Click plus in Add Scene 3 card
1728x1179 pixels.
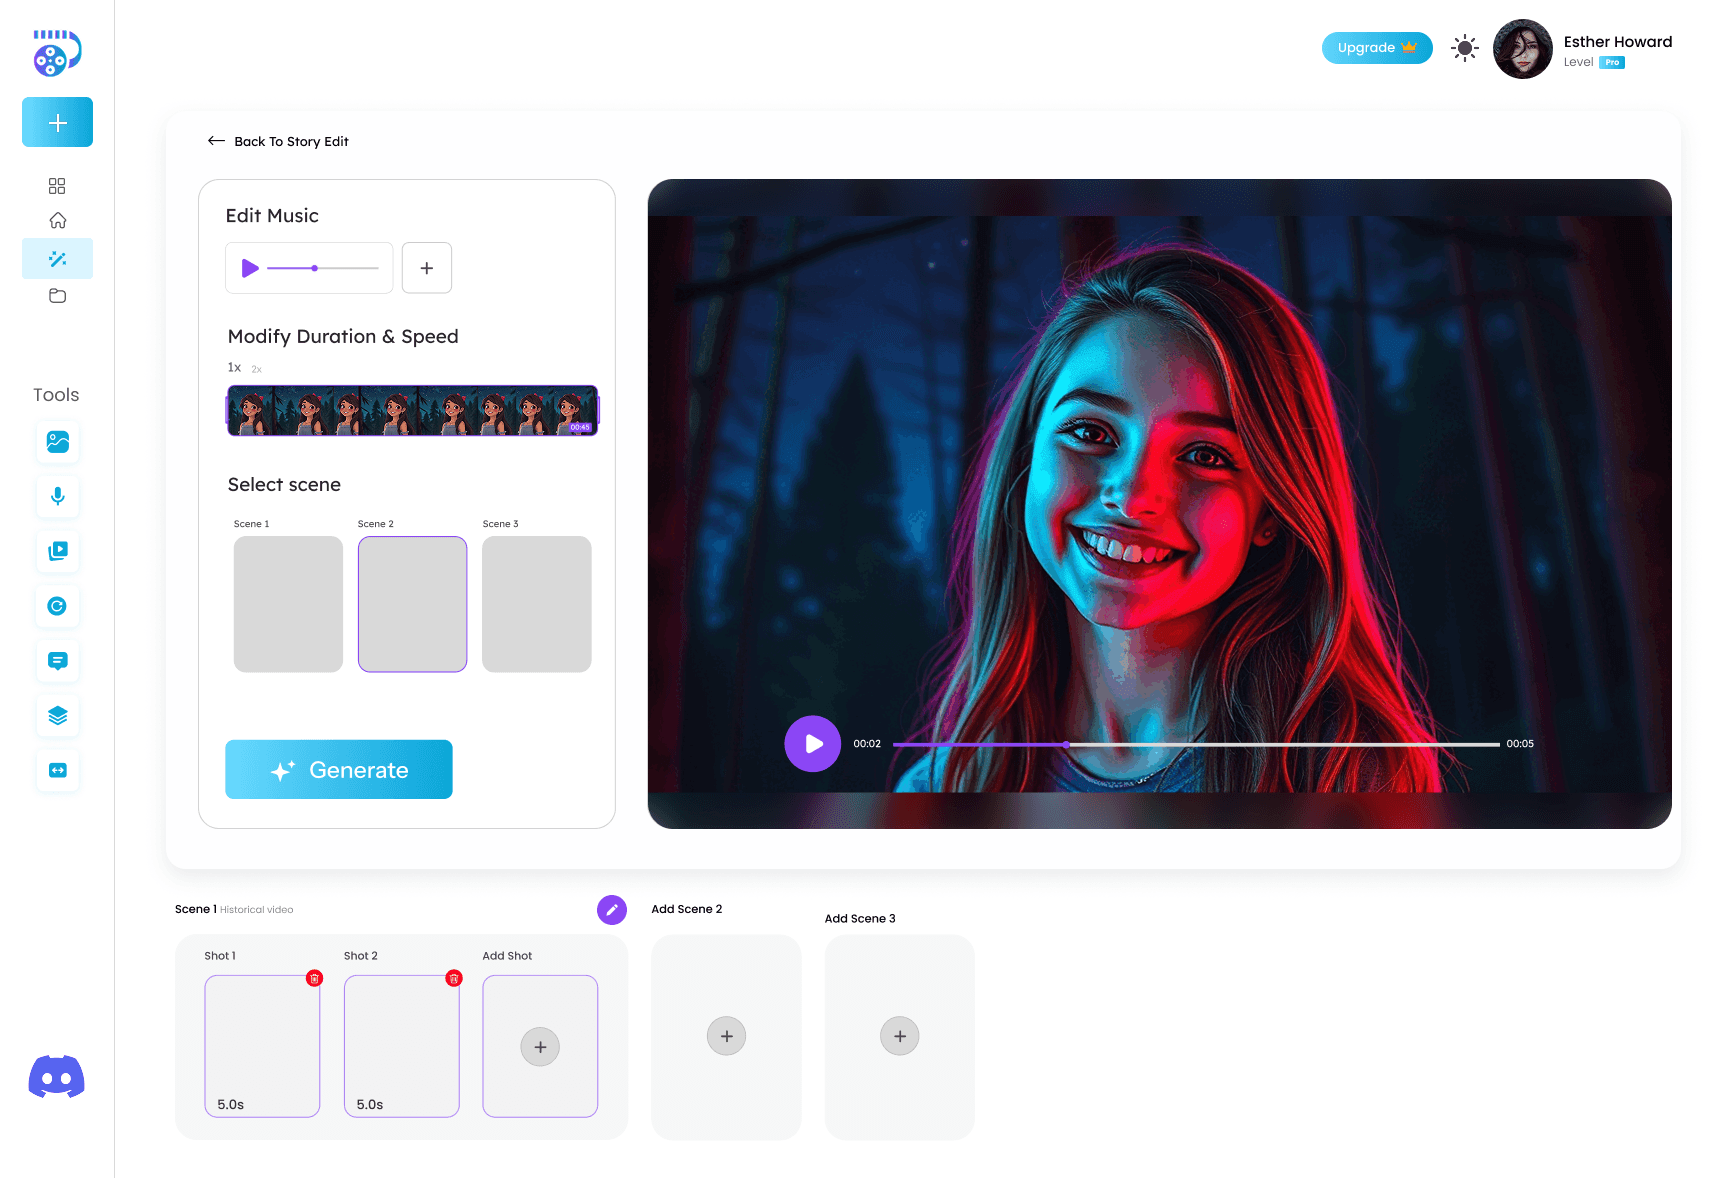pos(900,1036)
